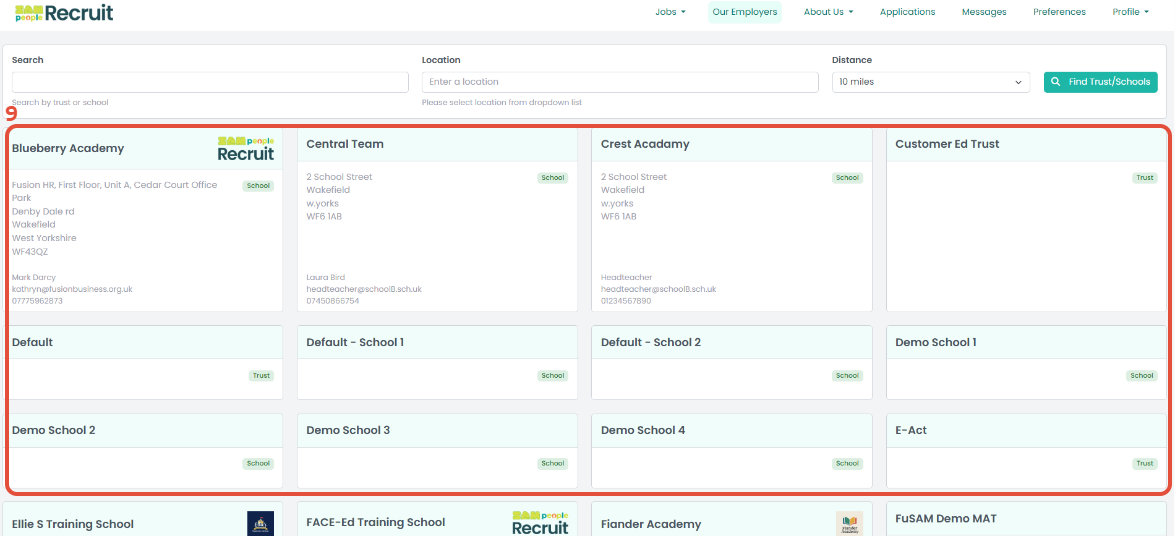Viewport: 1175px width, 536px height.
Task: Open the Applications page
Action: click(x=907, y=12)
